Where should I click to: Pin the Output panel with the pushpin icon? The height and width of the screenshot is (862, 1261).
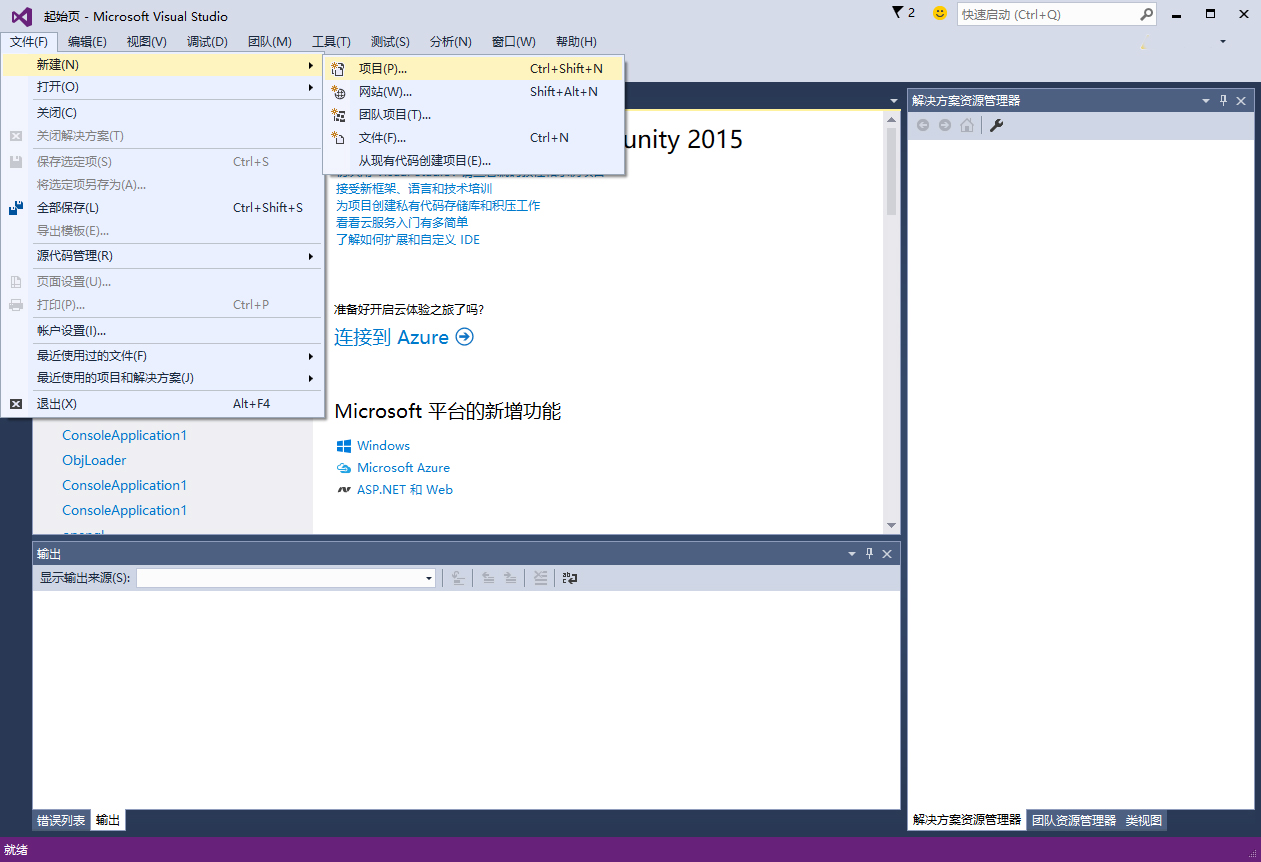coord(869,553)
